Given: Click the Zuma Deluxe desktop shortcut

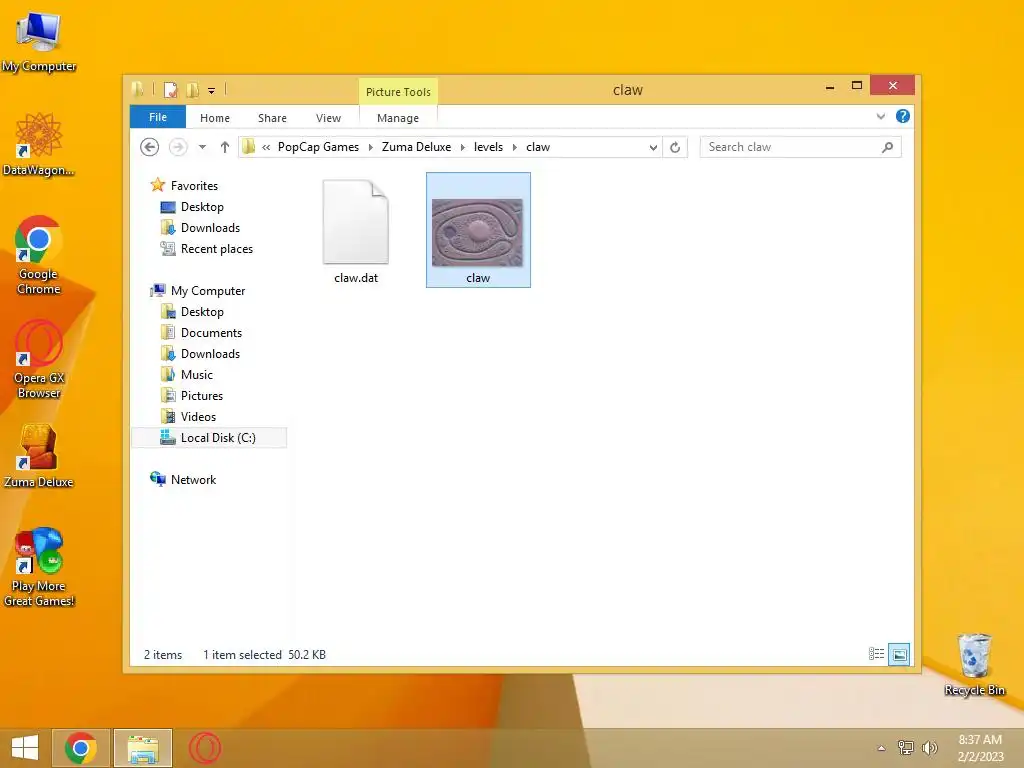Looking at the screenshot, I should [39, 456].
